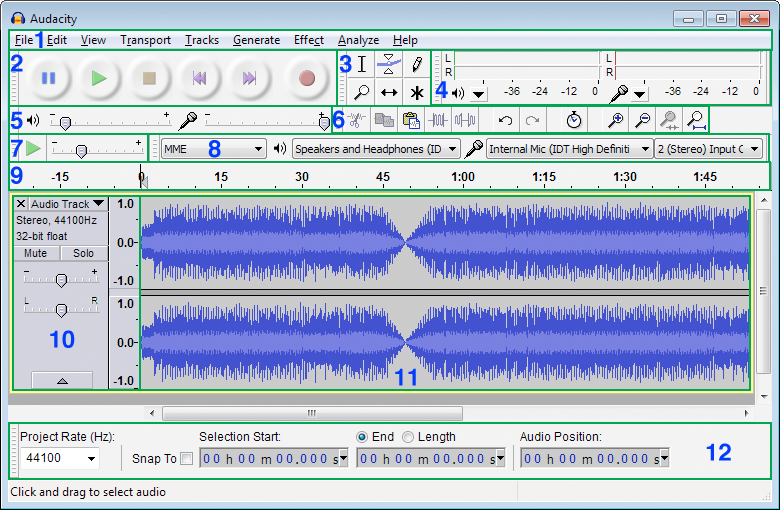The width and height of the screenshot is (780, 510).
Task: Choose the Time Shift tool
Action: pyautogui.click(x=389, y=92)
